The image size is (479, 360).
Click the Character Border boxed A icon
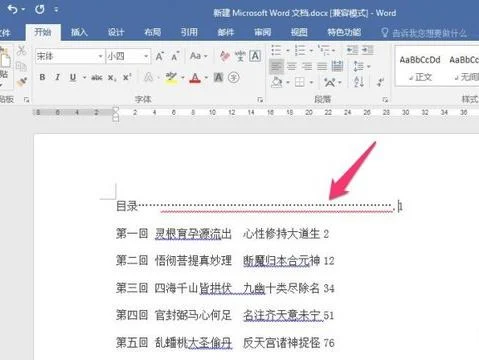pyautogui.click(x=255, y=56)
